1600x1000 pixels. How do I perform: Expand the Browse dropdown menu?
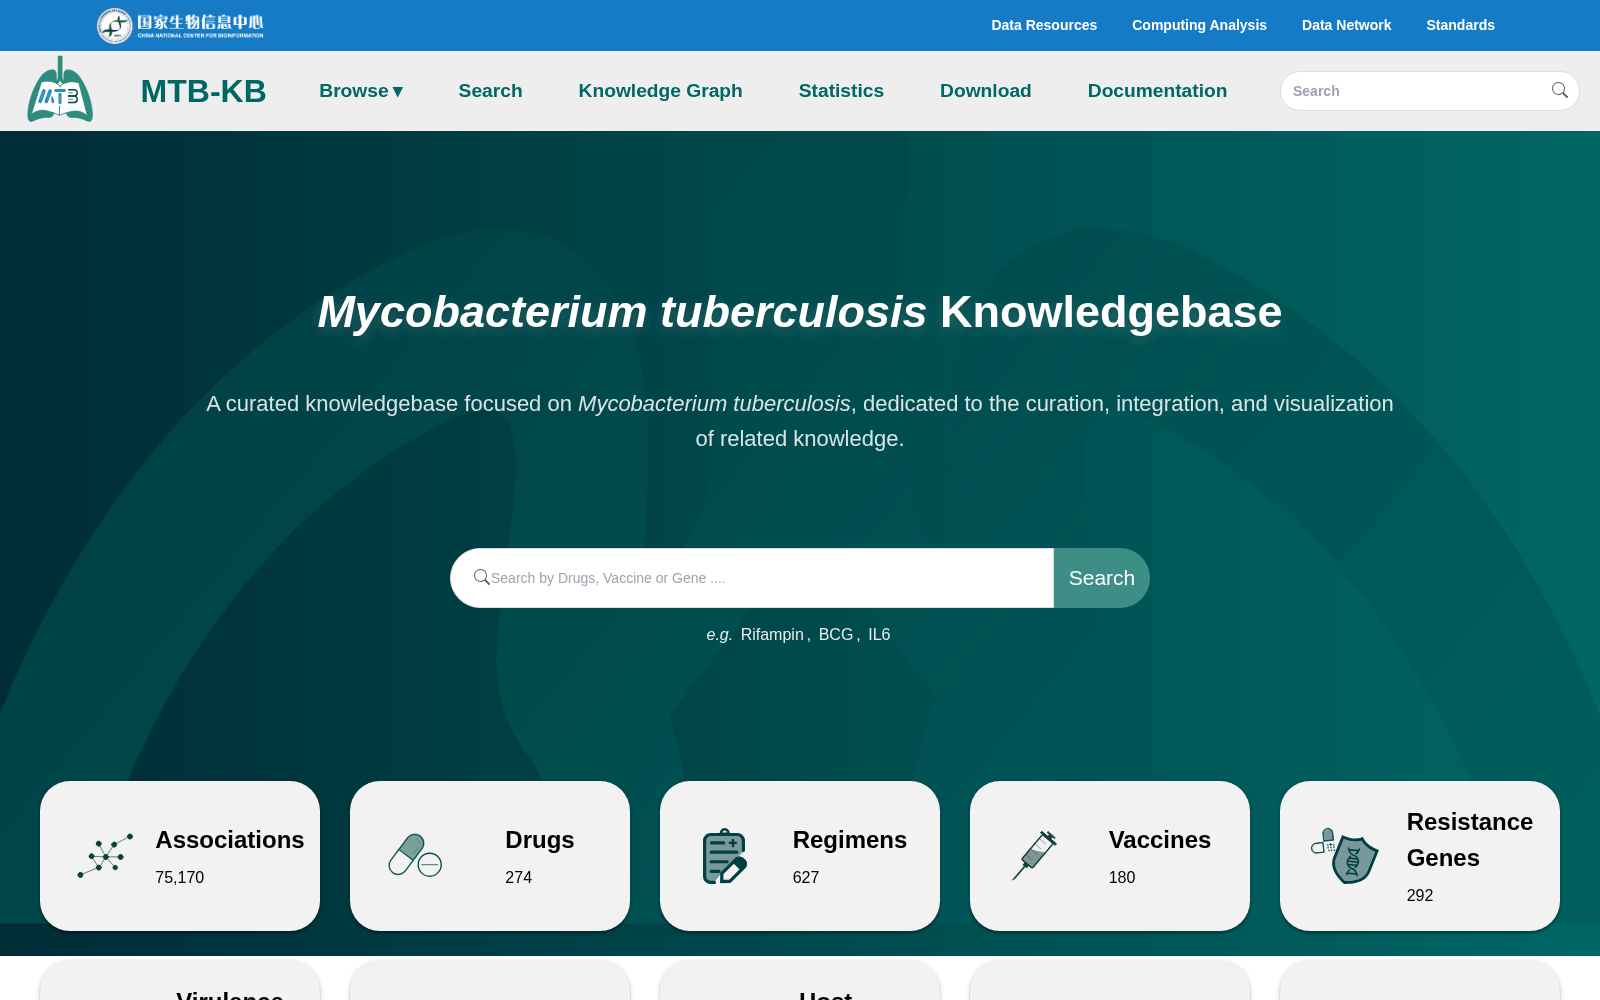361,91
